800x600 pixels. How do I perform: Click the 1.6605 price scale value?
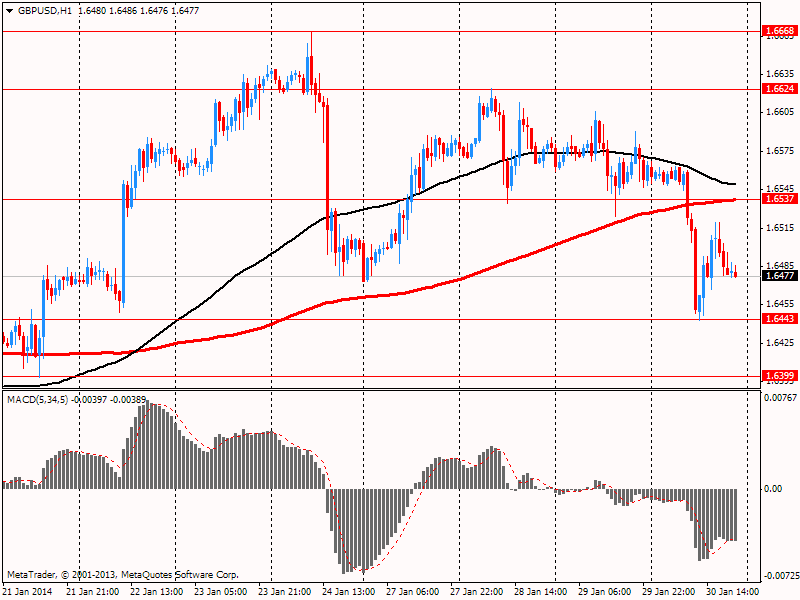click(x=781, y=112)
